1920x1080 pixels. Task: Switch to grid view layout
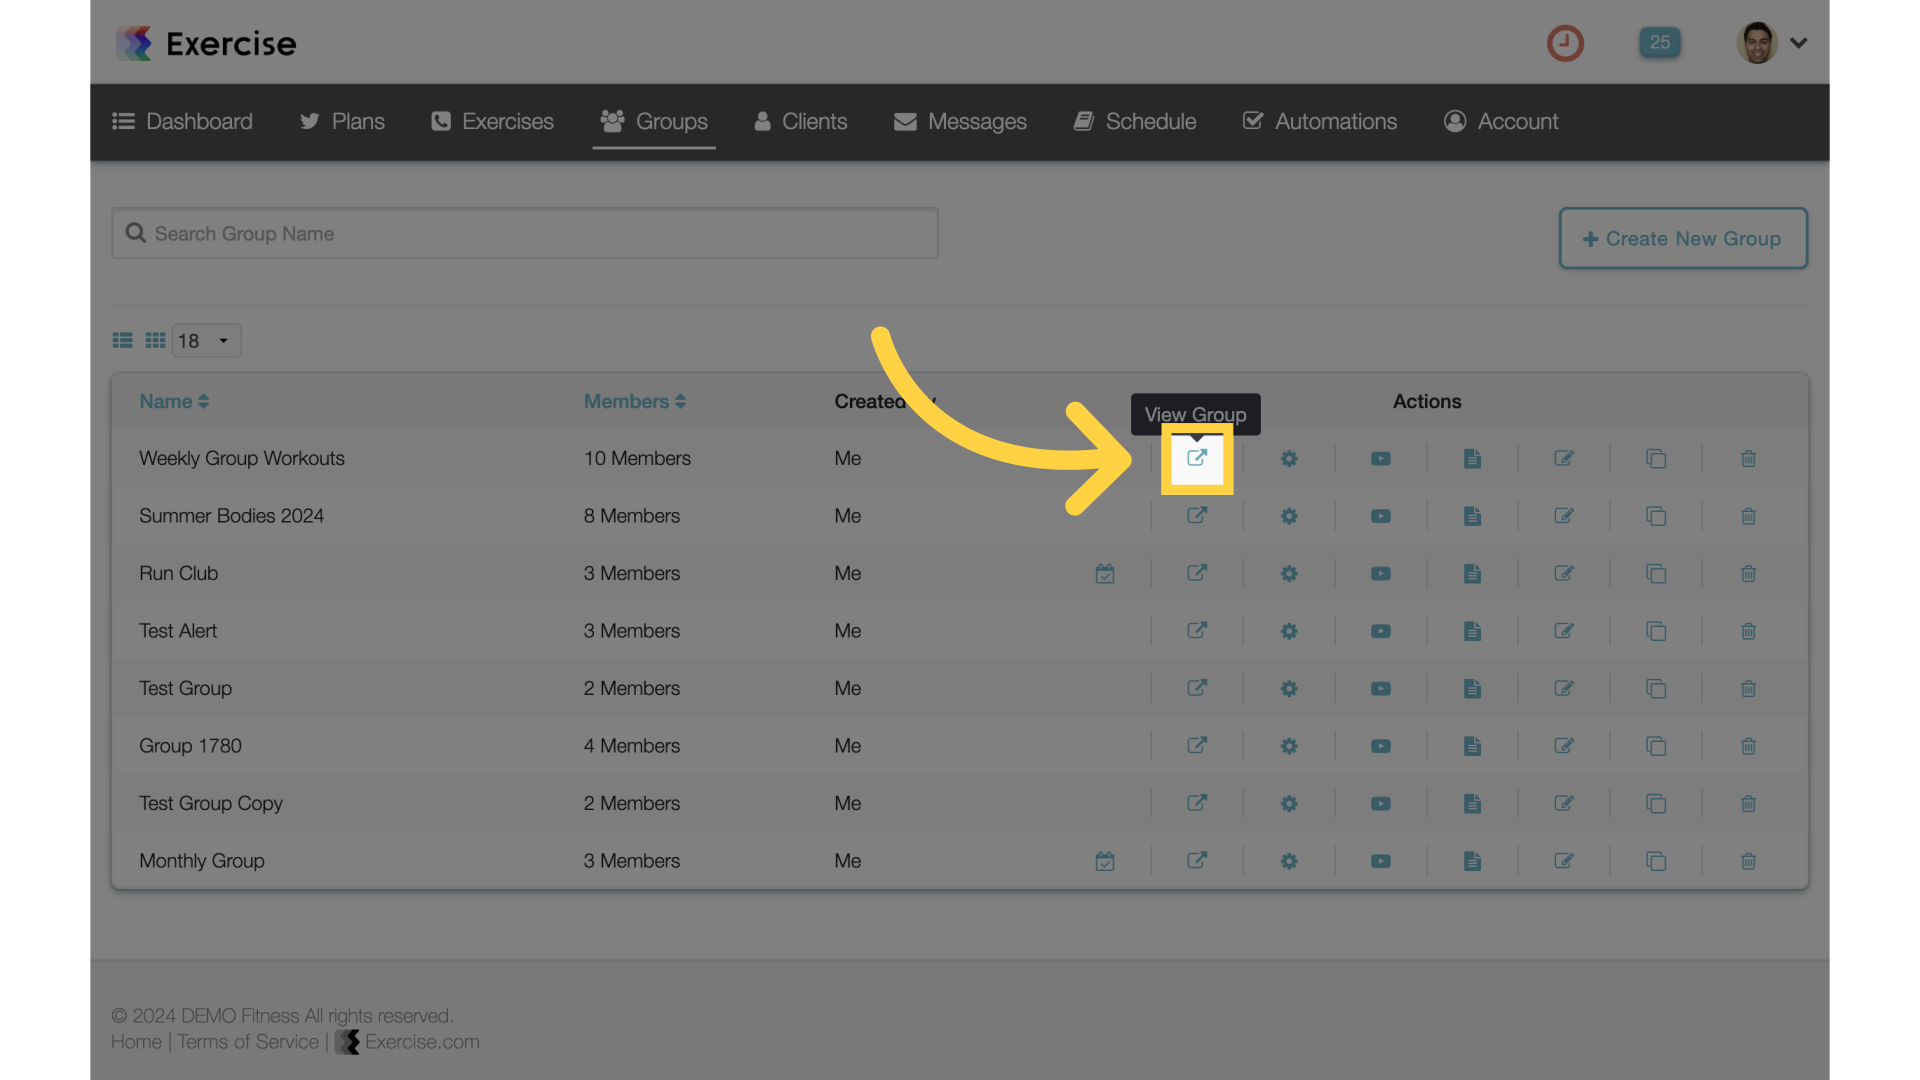click(x=155, y=341)
